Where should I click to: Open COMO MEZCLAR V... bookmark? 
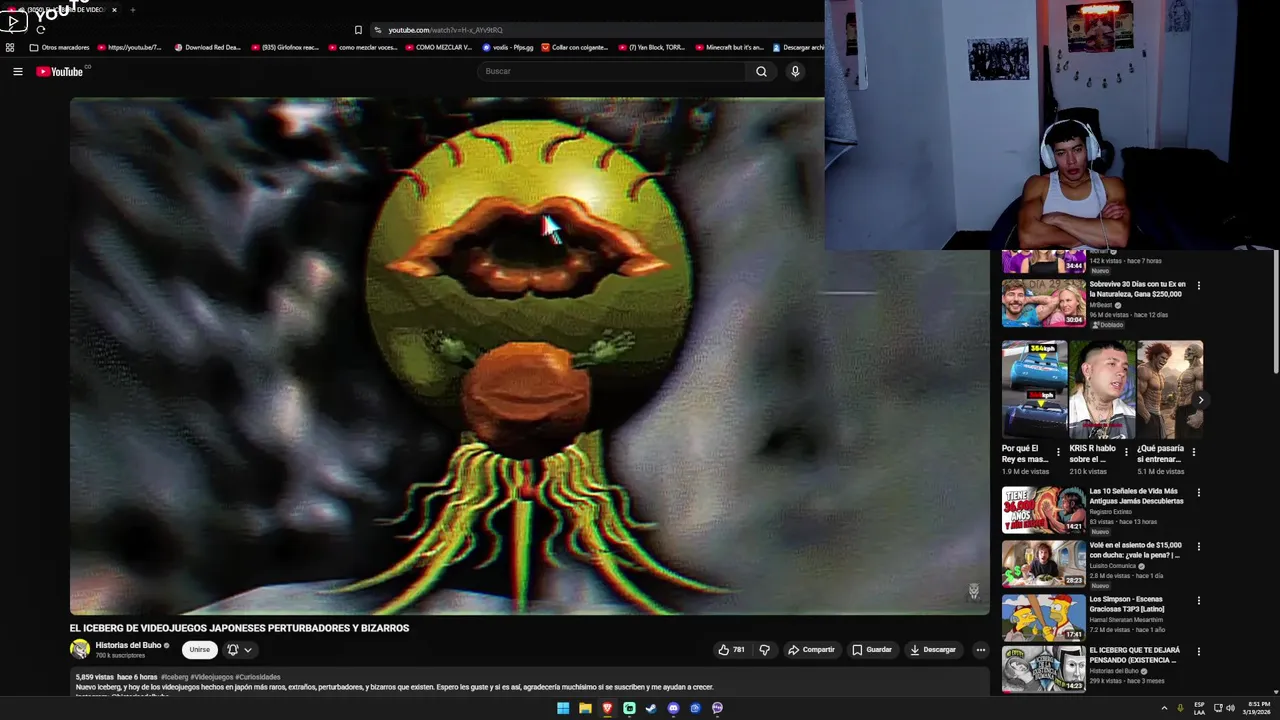point(436,47)
